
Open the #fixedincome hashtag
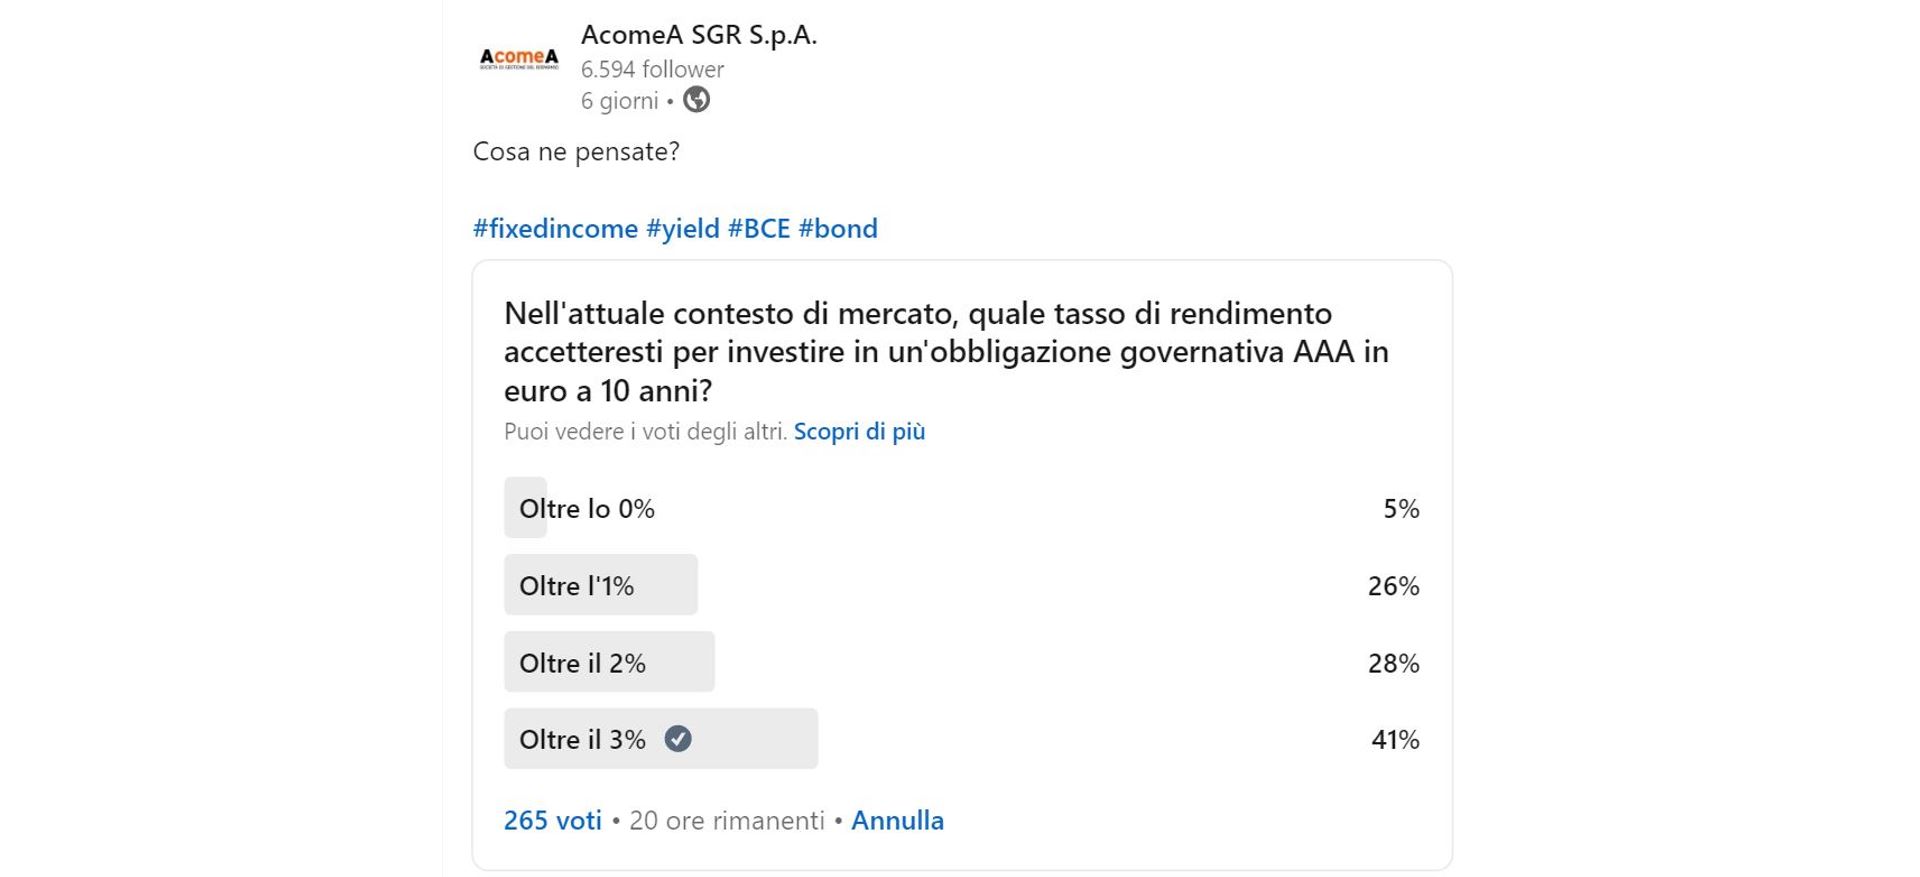(555, 228)
